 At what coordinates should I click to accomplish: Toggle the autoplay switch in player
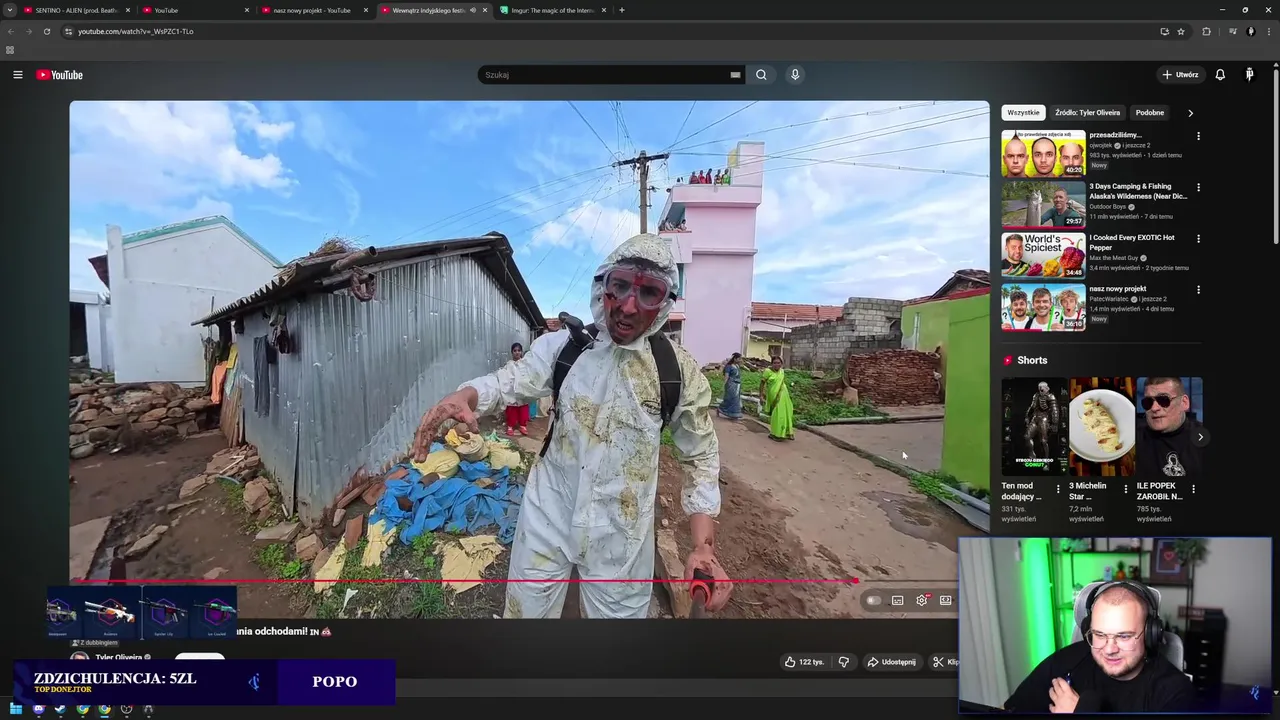(874, 600)
